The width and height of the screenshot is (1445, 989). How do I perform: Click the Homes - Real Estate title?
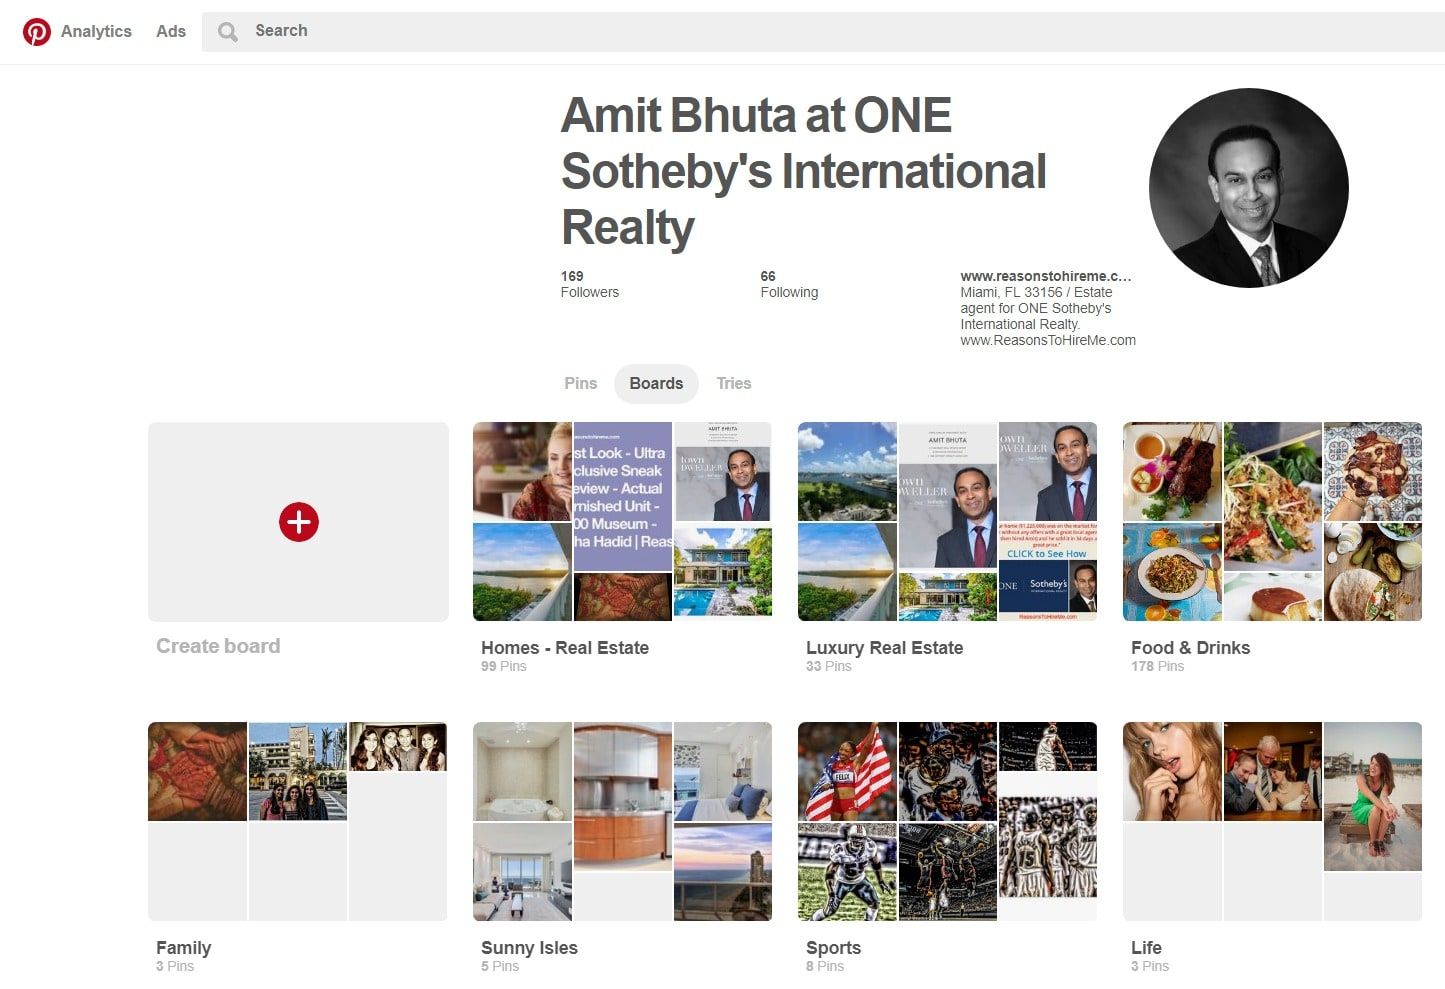(565, 648)
